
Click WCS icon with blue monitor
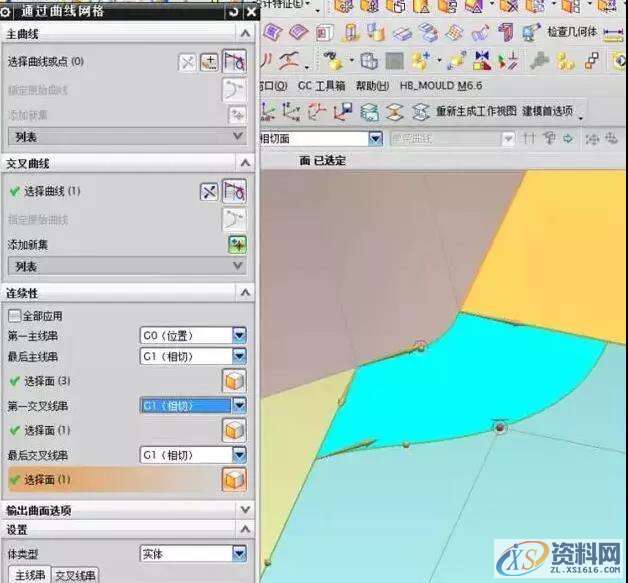(x=344, y=111)
